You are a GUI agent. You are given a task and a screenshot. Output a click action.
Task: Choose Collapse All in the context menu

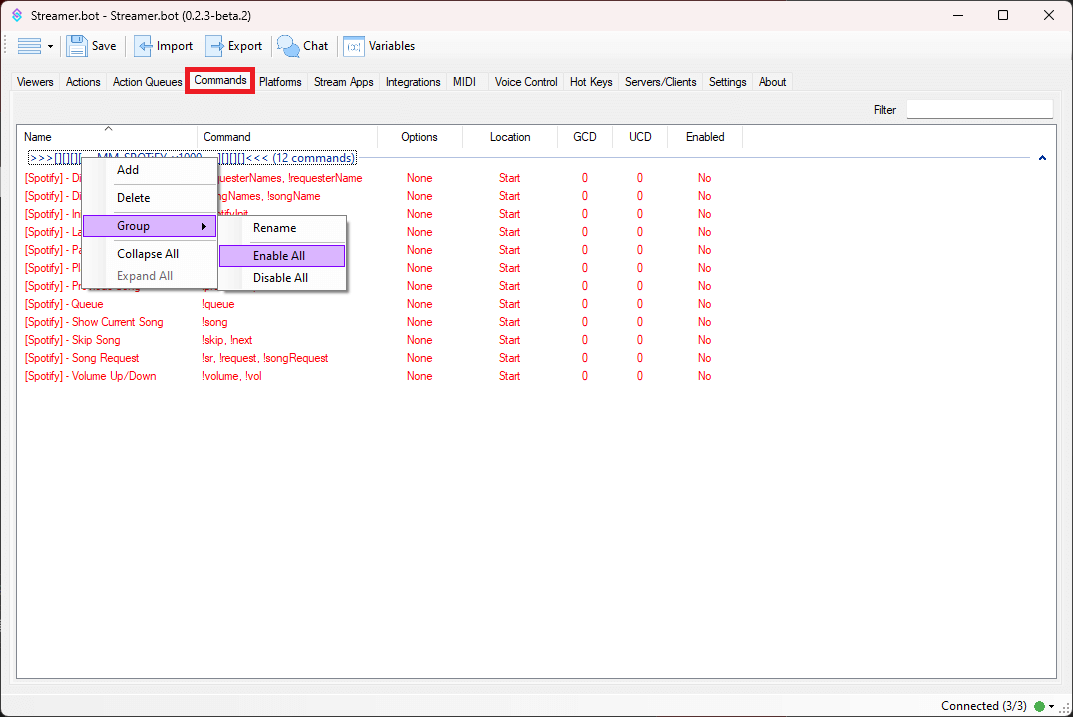pyautogui.click(x=150, y=254)
